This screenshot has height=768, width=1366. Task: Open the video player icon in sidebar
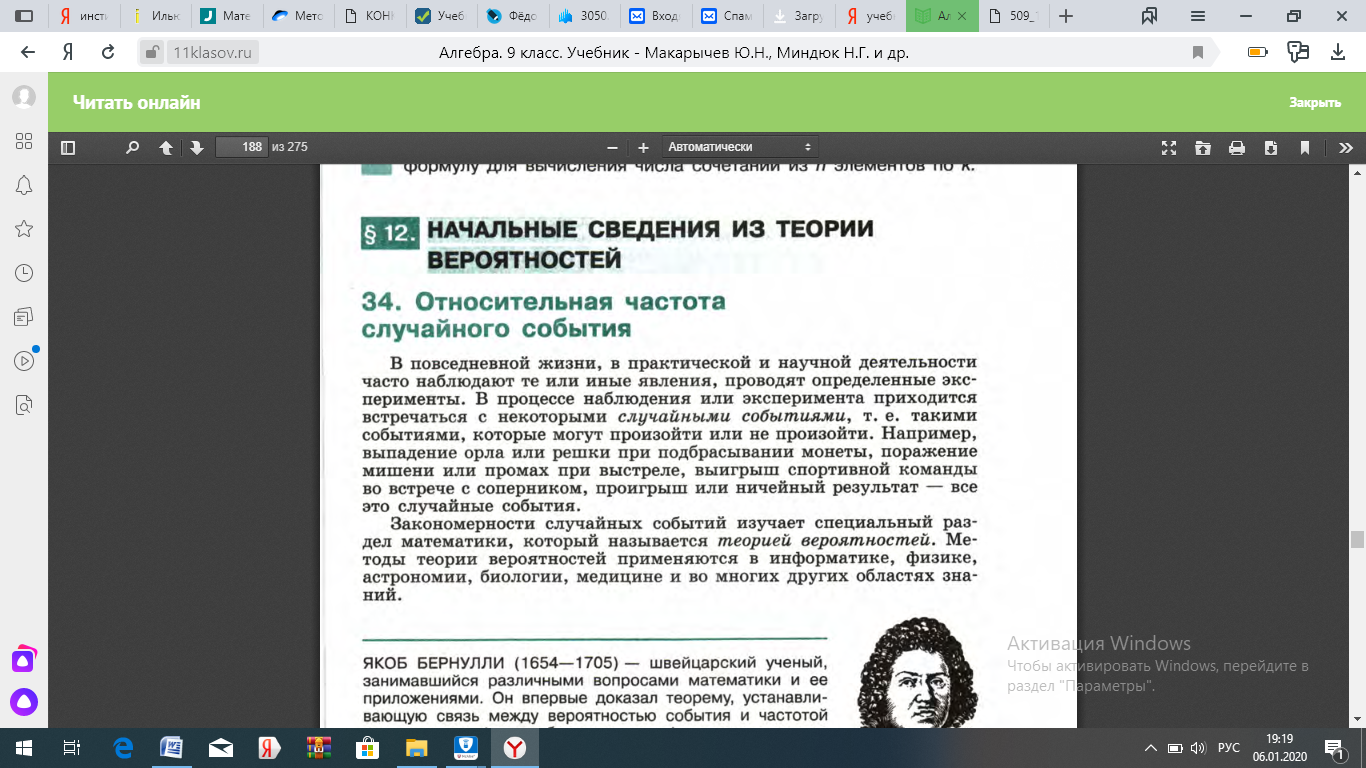[x=24, y=361]
